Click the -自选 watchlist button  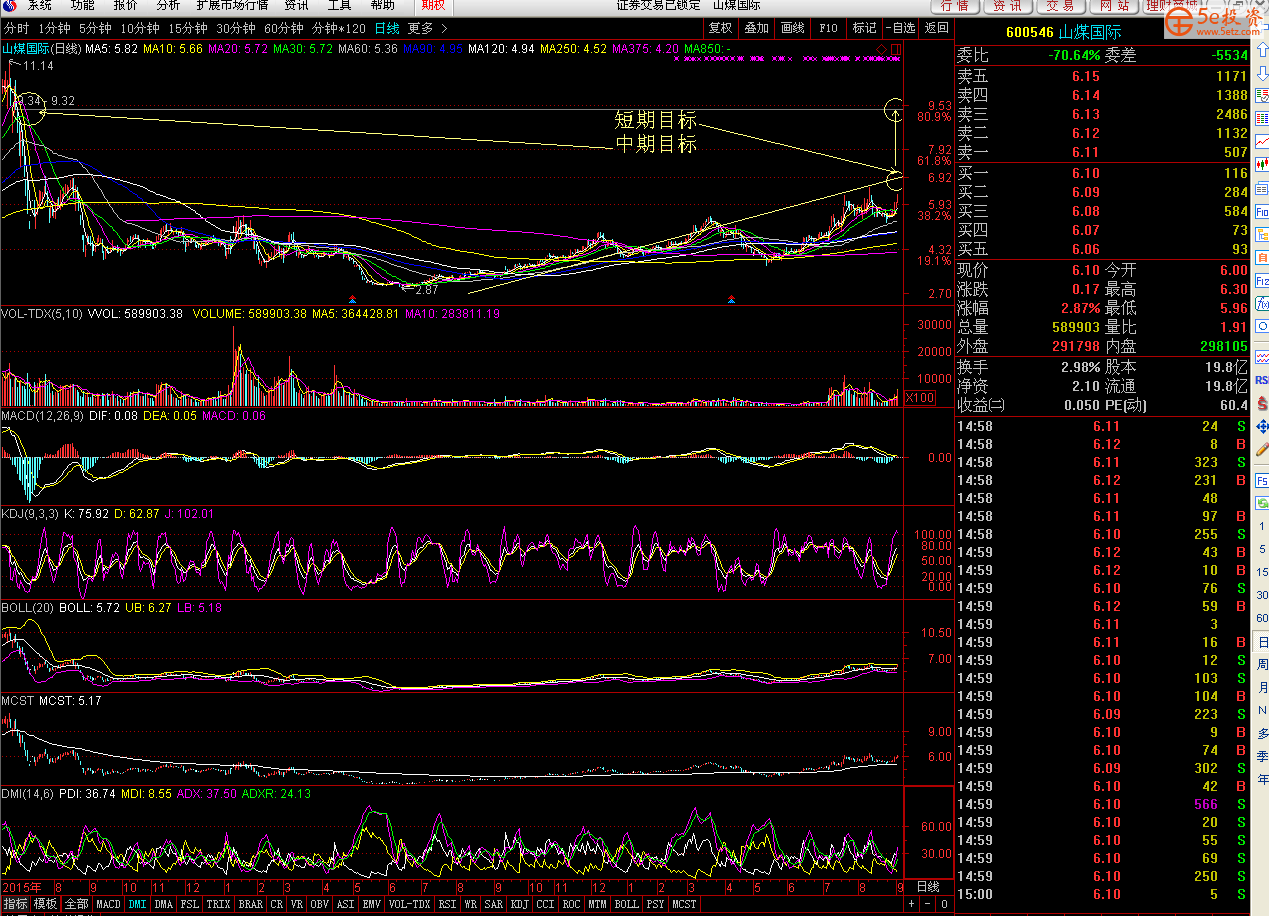point(900,28)
